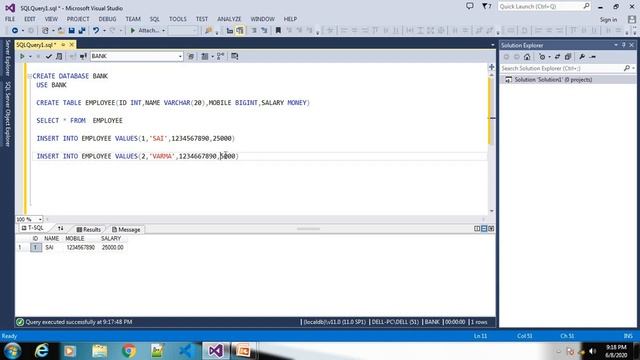Execute the query with green arrow
Screen dimensions: 640x360
(x=22, y=56)
